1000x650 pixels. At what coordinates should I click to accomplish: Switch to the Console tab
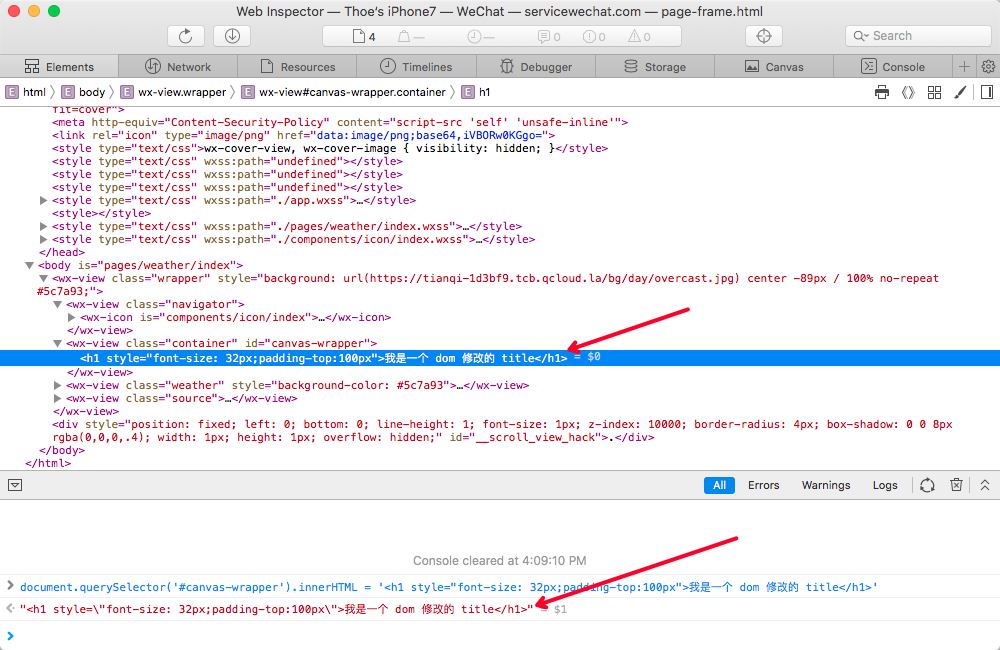point(893,66)
